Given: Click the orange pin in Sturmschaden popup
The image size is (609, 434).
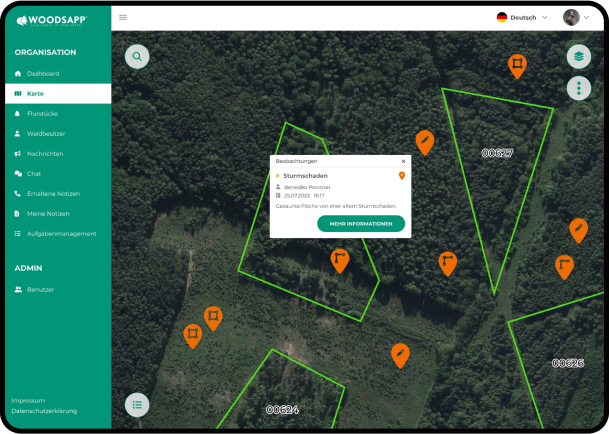Looking at the screenshot, I should tap(402, 176).
